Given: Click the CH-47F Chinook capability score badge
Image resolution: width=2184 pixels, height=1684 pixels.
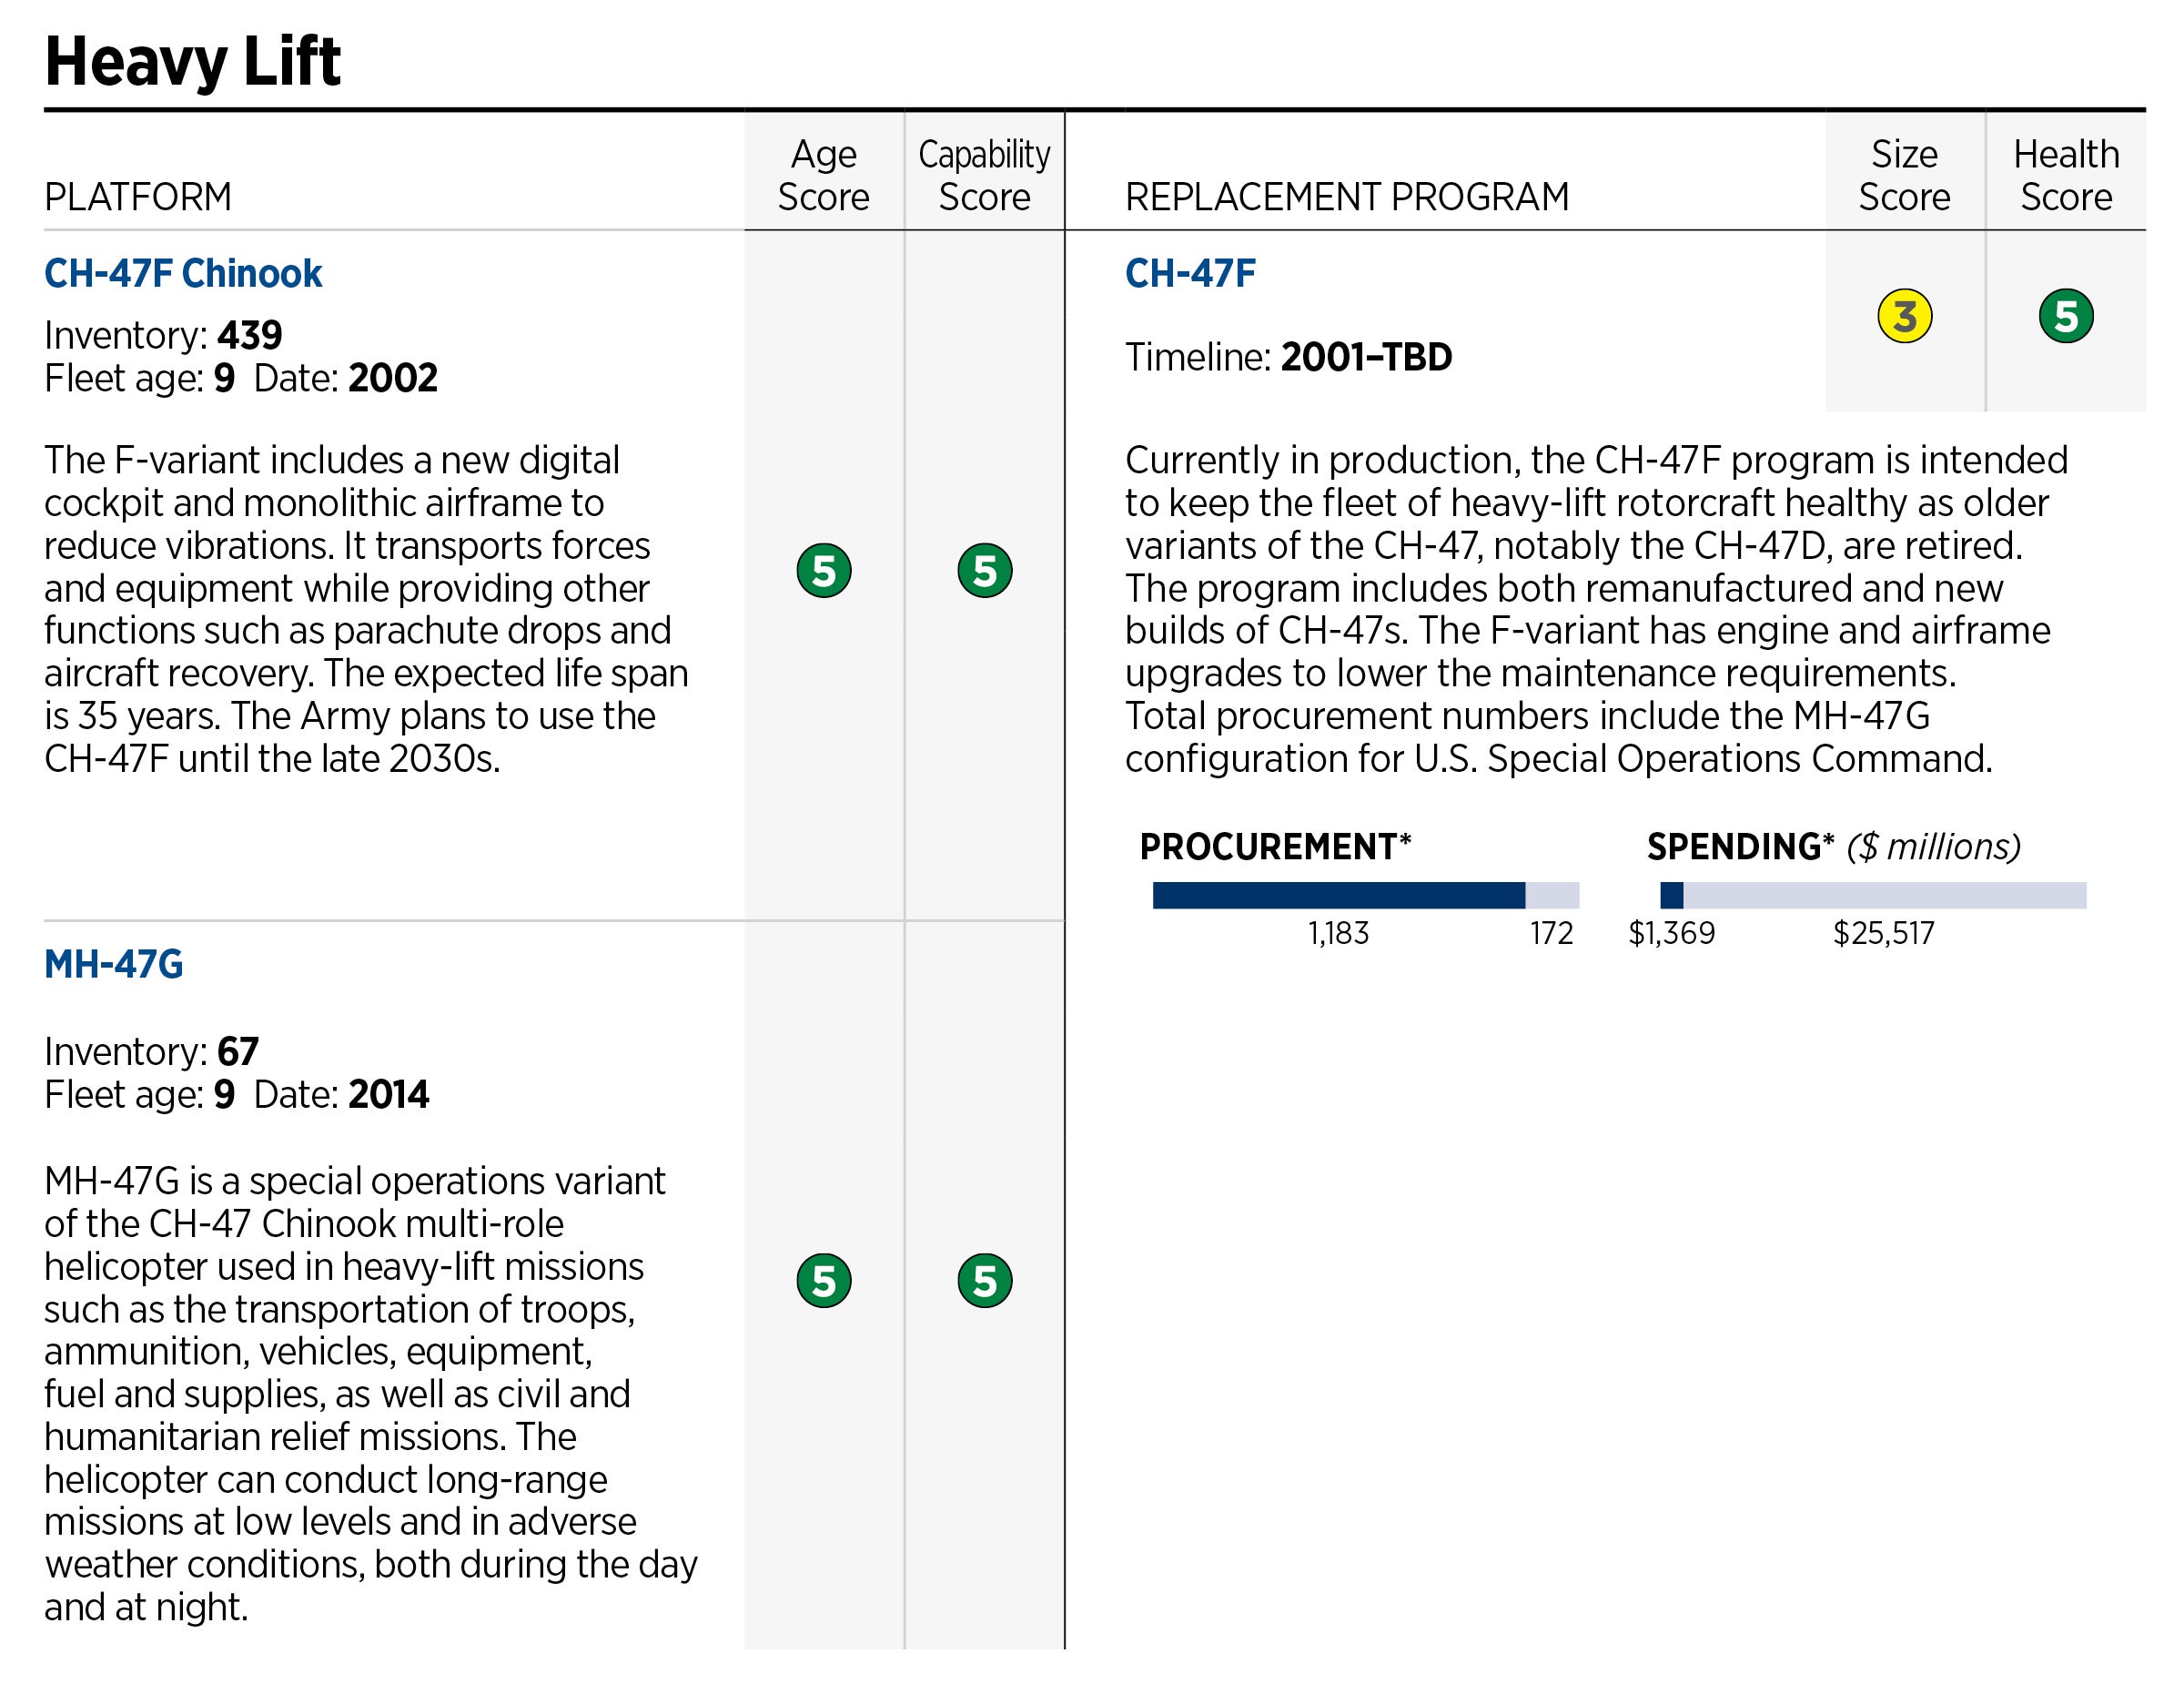Looking at the screenshot, I should click(984, 571).
